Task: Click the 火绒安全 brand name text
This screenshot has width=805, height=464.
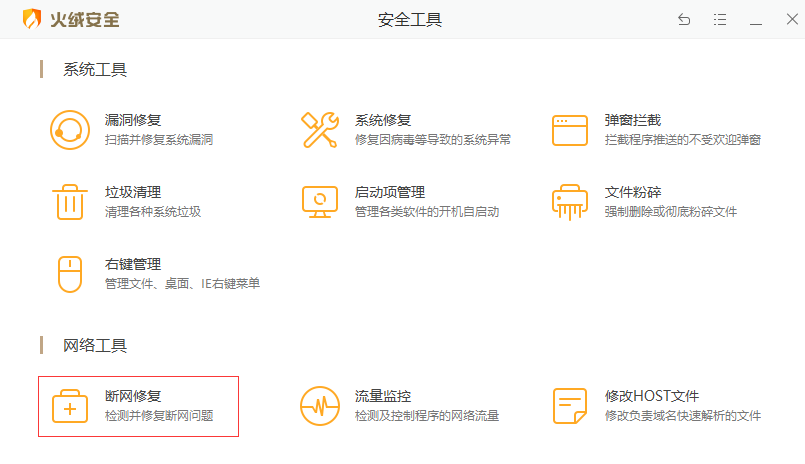Action: coord(85,20)
